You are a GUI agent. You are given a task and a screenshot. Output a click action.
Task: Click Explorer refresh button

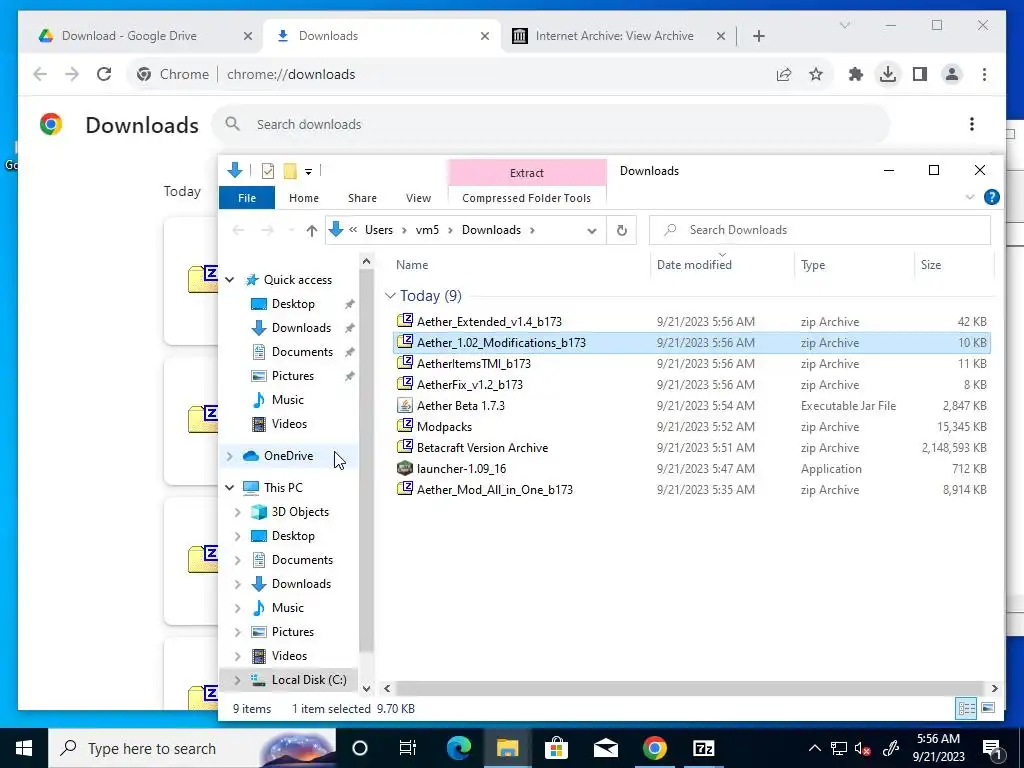point(622,230)
